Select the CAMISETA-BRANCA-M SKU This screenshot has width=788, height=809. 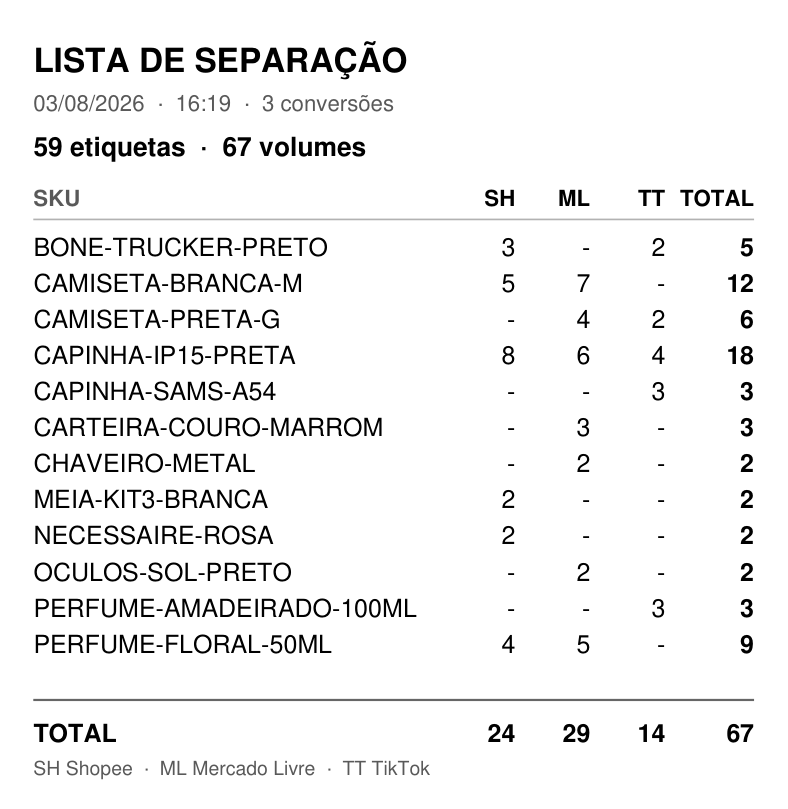[x=168, y=284]
